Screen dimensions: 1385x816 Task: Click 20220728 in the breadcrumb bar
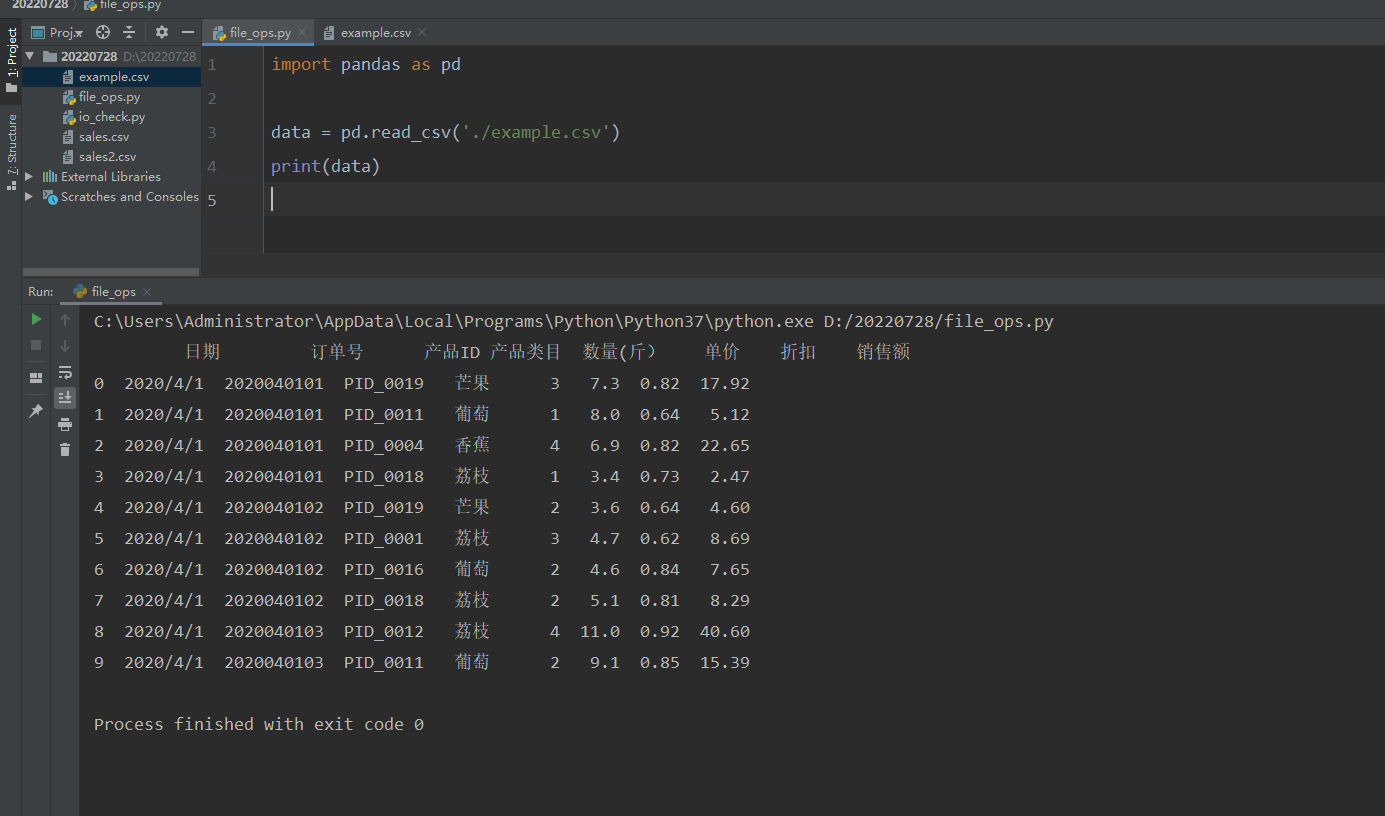pyautogui.click(x=40, y=5)
